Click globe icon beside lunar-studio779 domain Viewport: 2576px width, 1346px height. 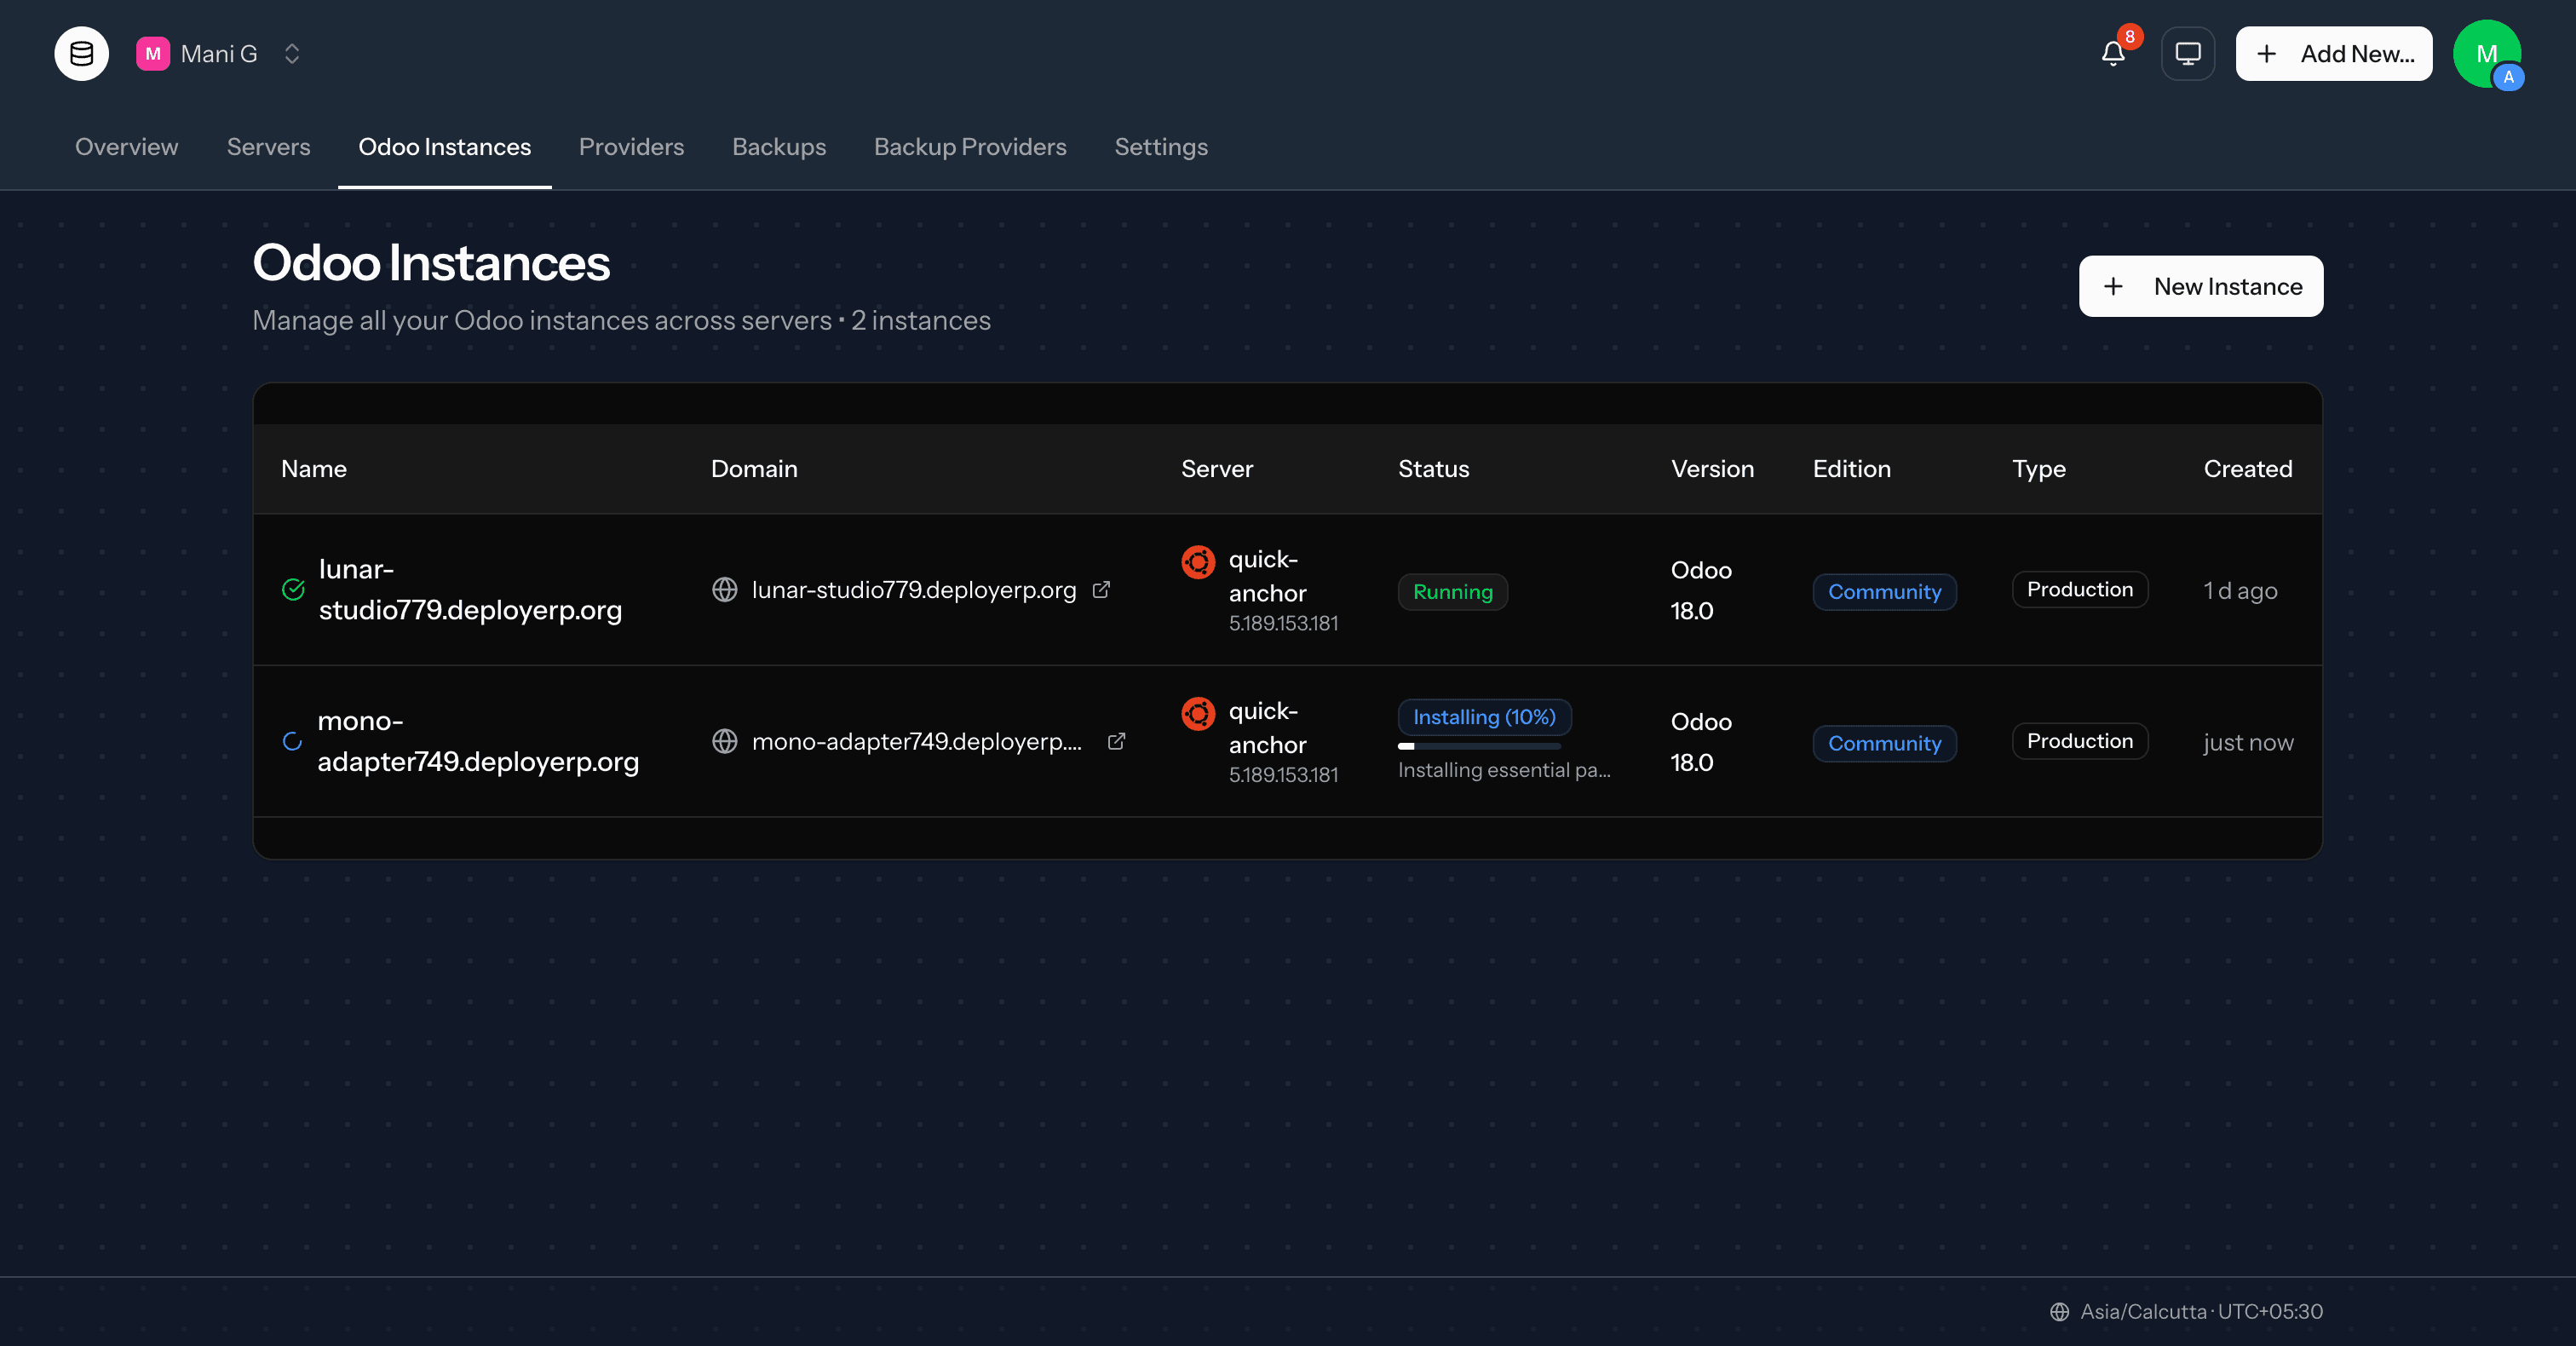(x=725, y=590)
